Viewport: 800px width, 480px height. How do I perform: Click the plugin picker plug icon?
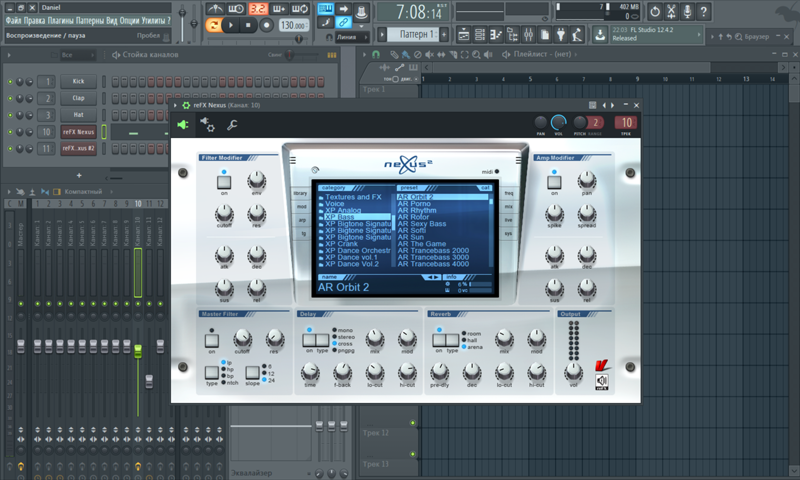[561, 35]
